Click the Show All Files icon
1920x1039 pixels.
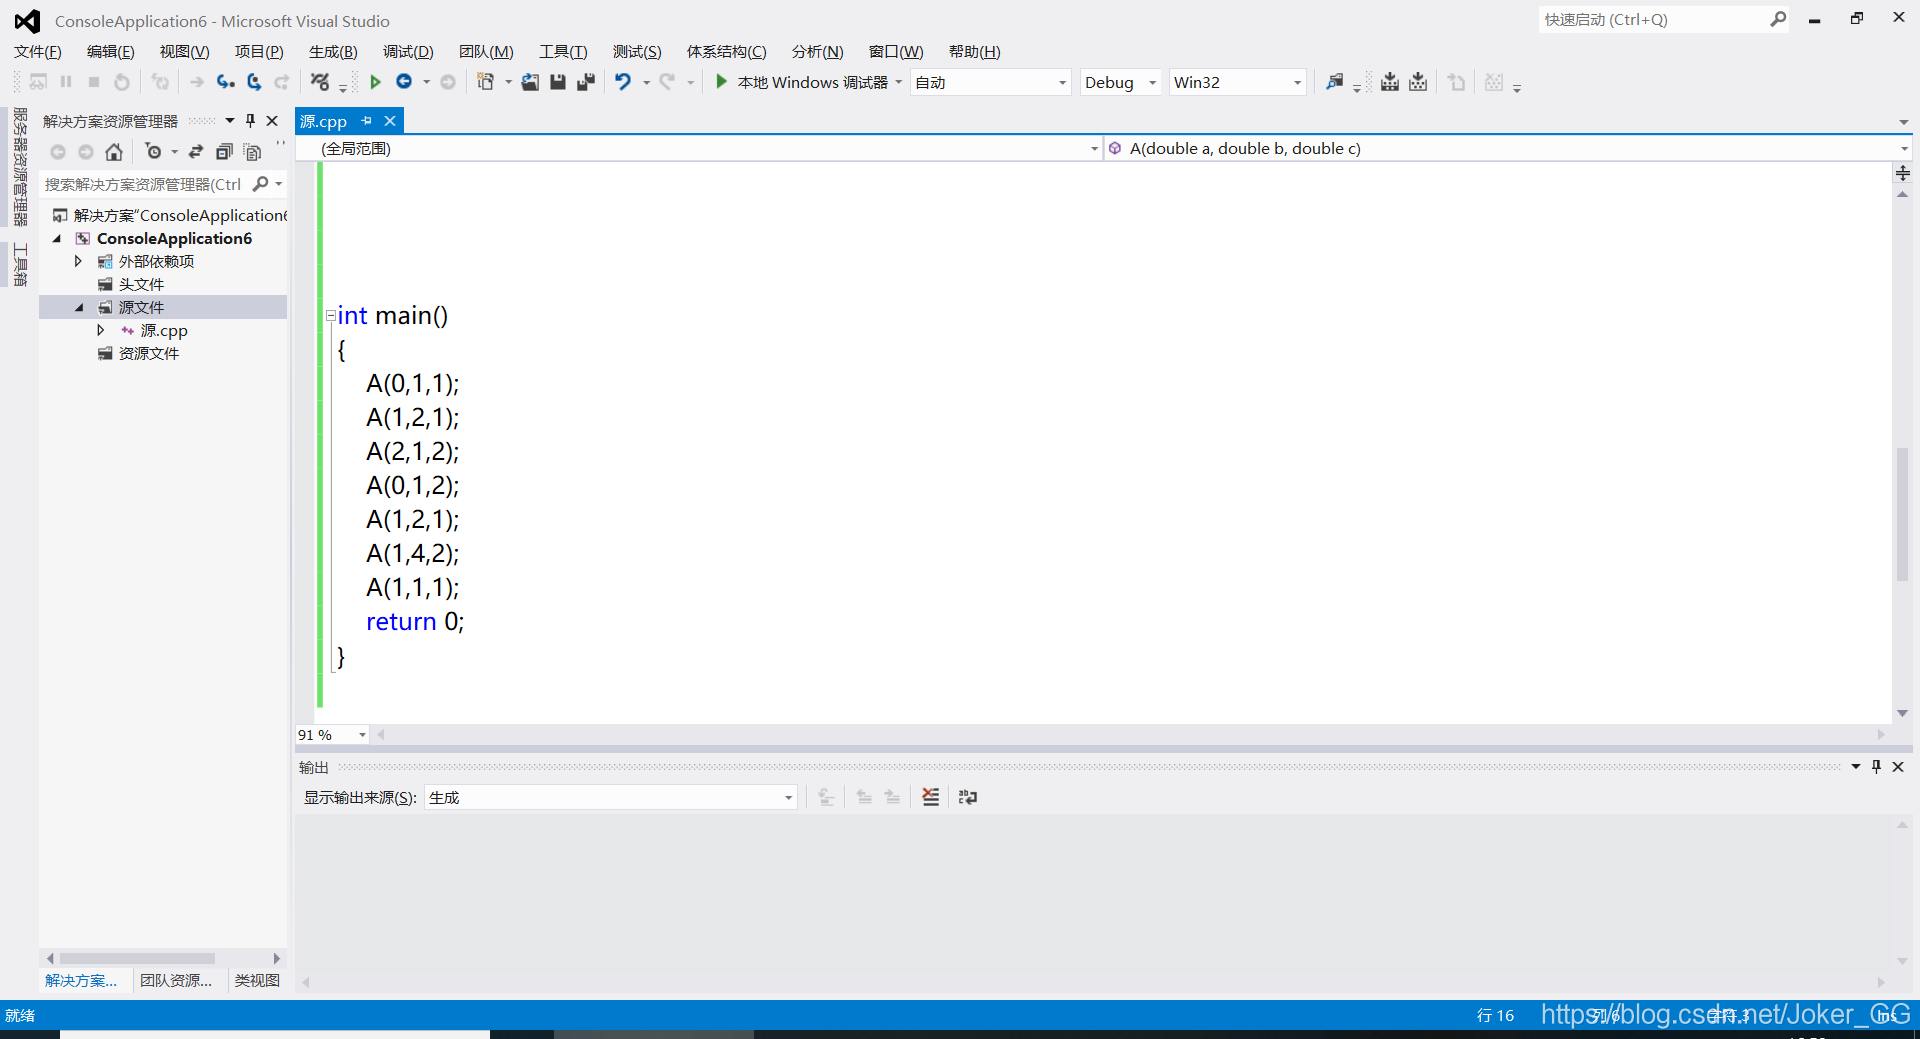click(x=252, y=152)
